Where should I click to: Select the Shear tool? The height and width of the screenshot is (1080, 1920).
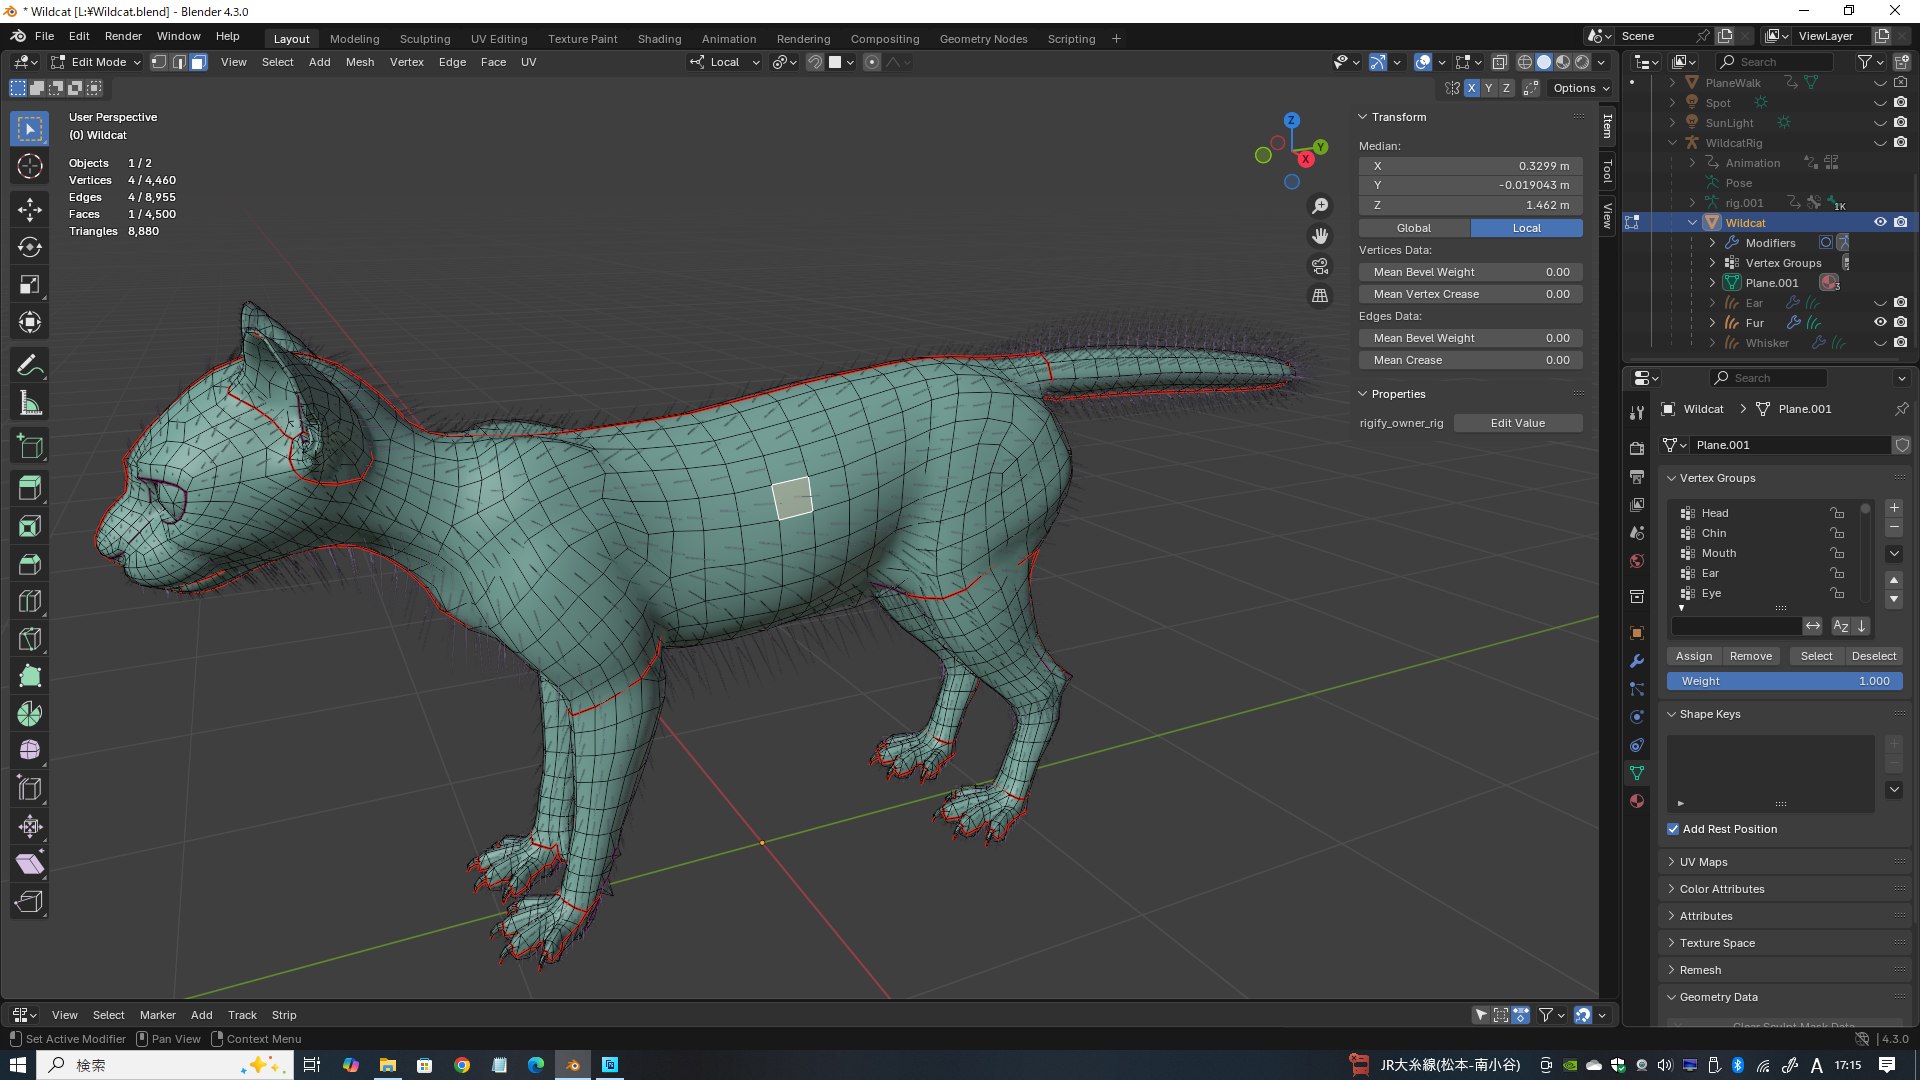[30, 864]
